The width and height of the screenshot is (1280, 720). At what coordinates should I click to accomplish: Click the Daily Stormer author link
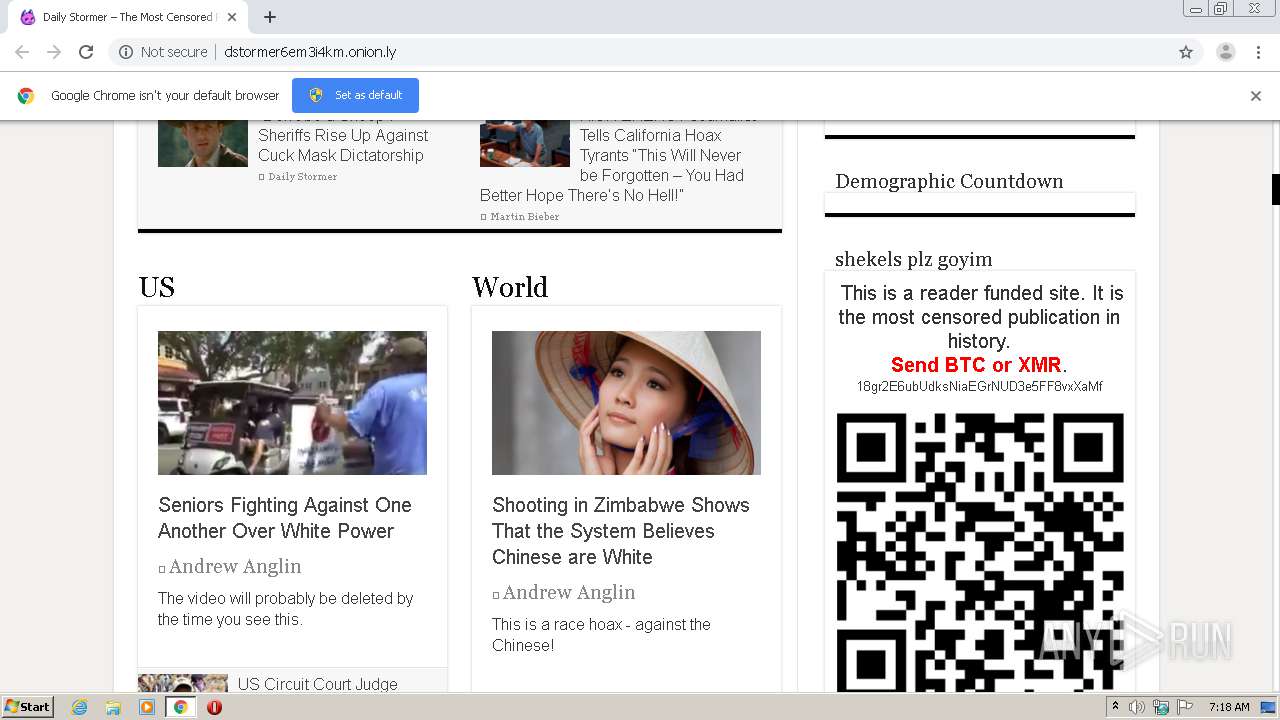point(302,176)
